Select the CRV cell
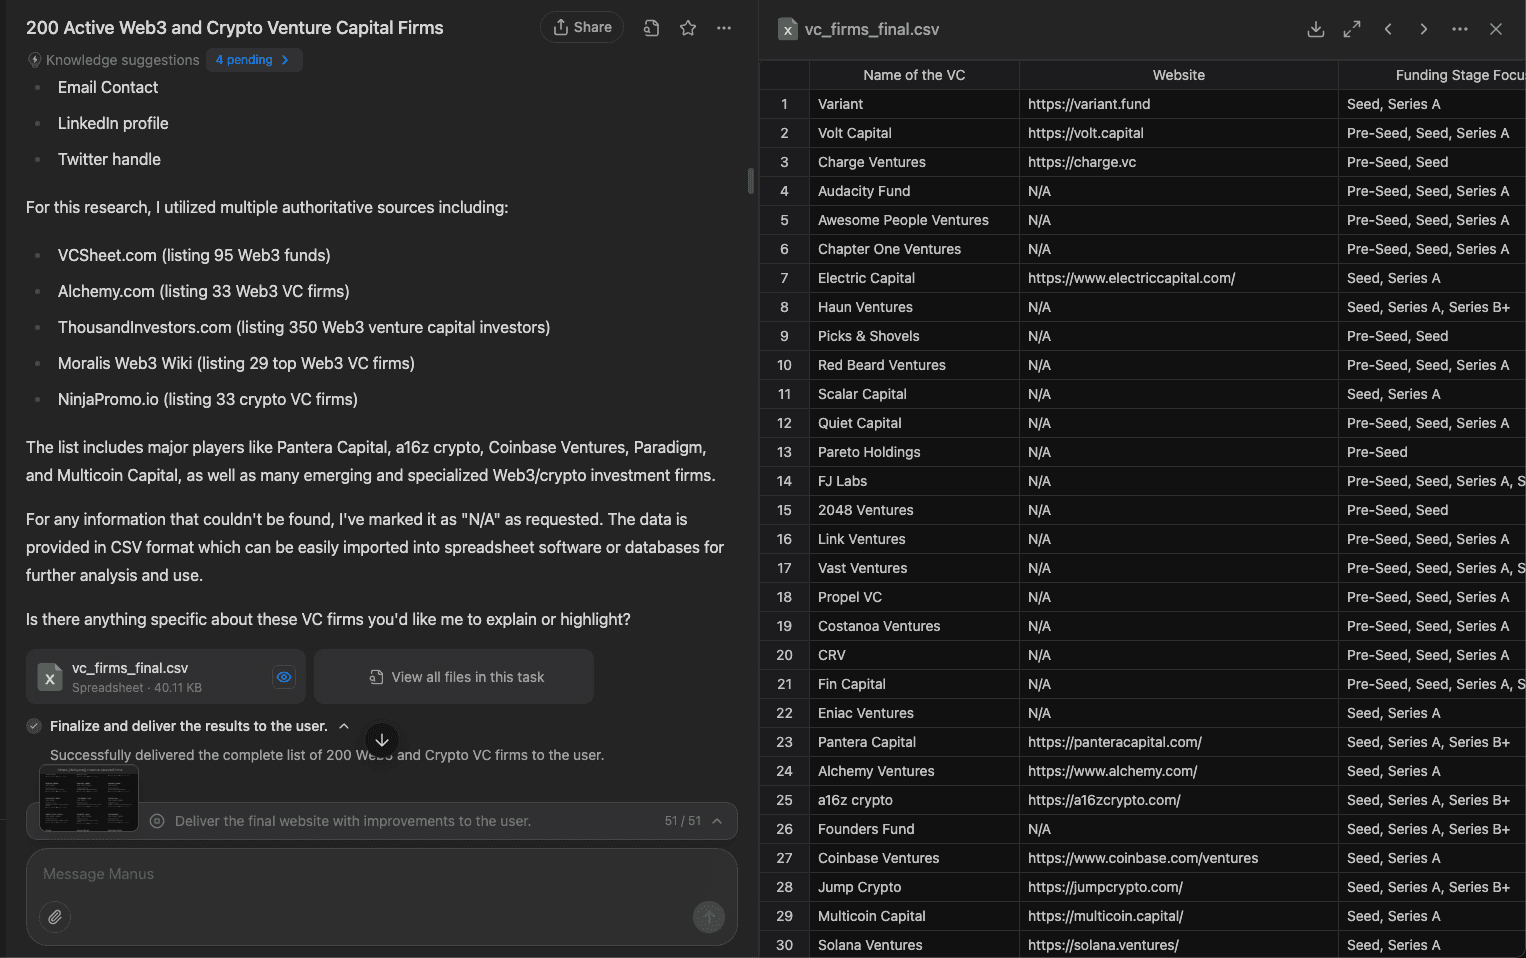1526x958 pixels. [914, 655]
